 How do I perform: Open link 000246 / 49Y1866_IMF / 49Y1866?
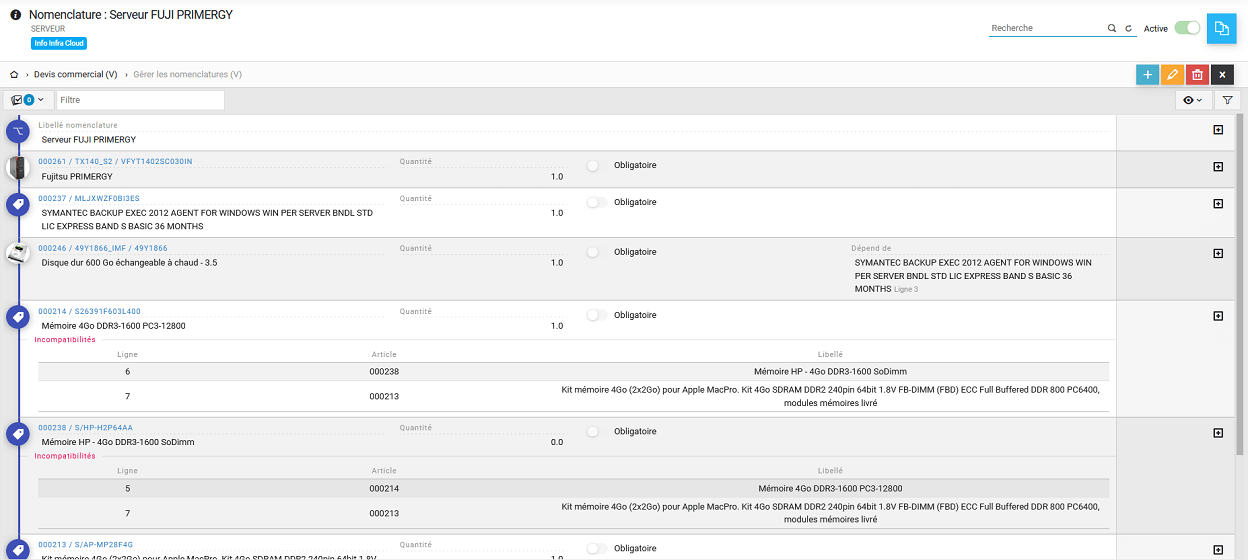pyautogui.click(x=103, y=248)
